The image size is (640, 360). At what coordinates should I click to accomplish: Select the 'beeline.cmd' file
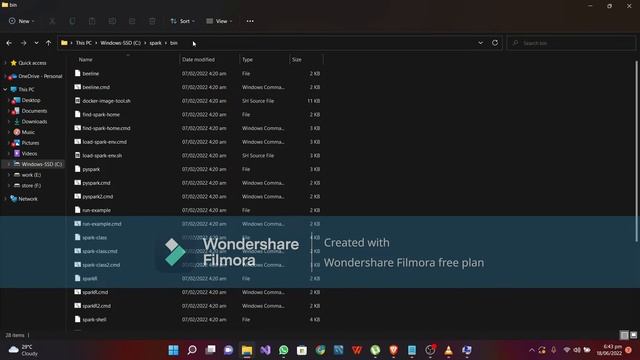coord(96,87)
